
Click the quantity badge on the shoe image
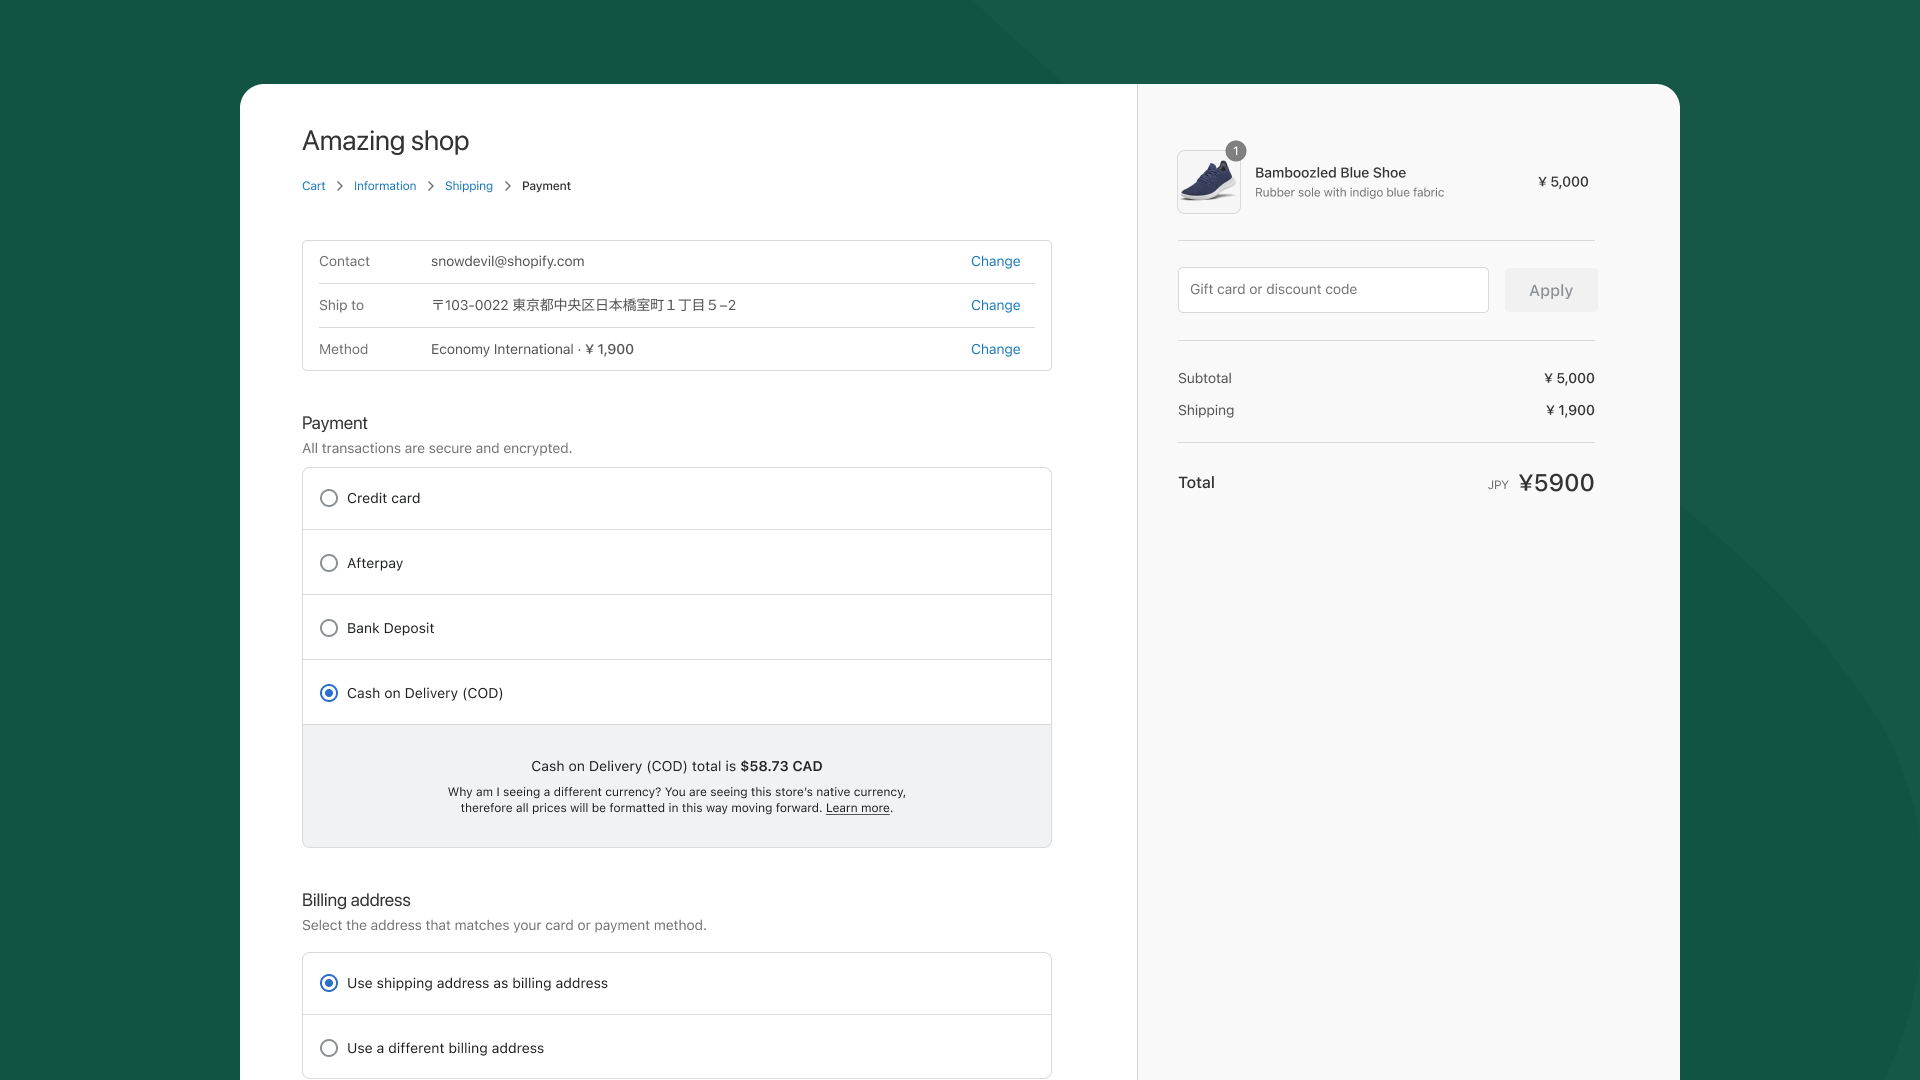tap(1236, 151)
